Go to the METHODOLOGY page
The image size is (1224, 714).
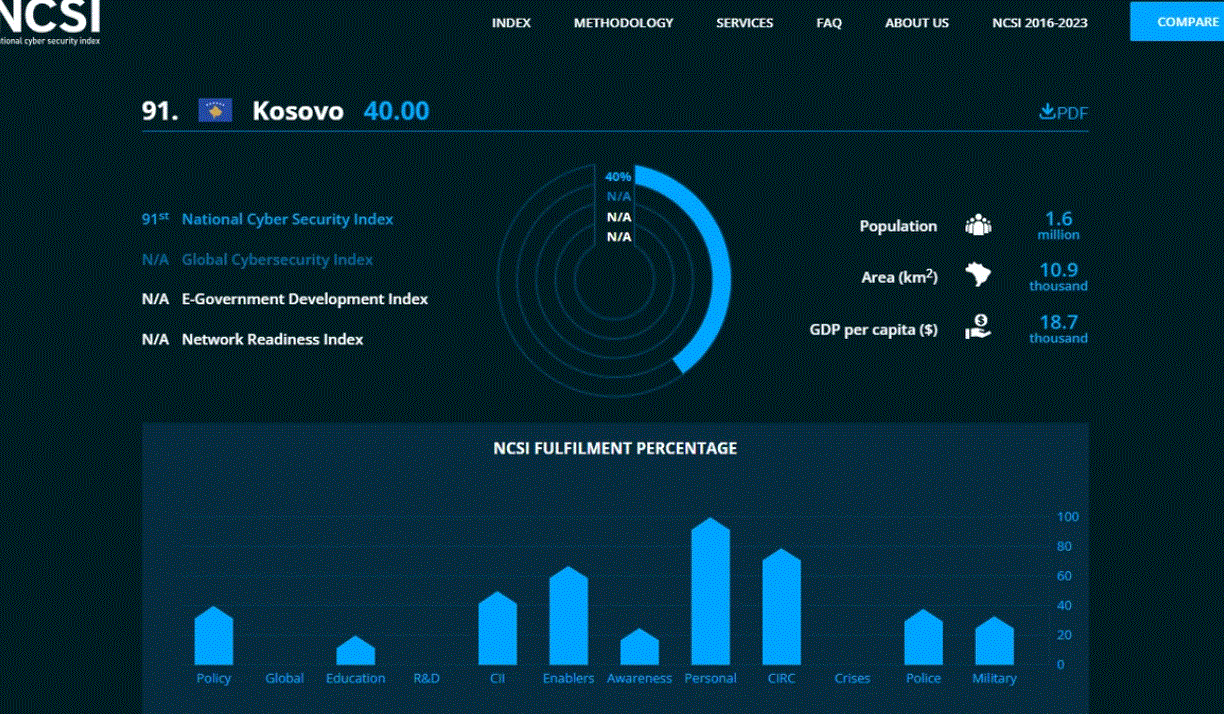[623, 23]
